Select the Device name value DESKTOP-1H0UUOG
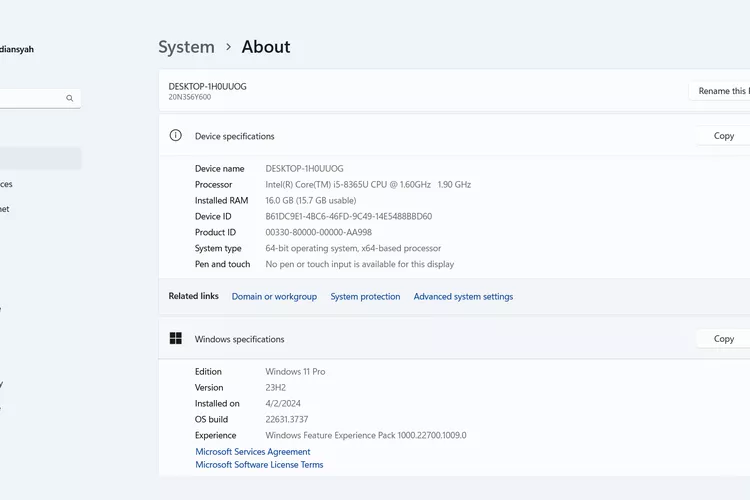Image resolution: width=750 pixels, height=500 pixels. [x=304, y=168]
